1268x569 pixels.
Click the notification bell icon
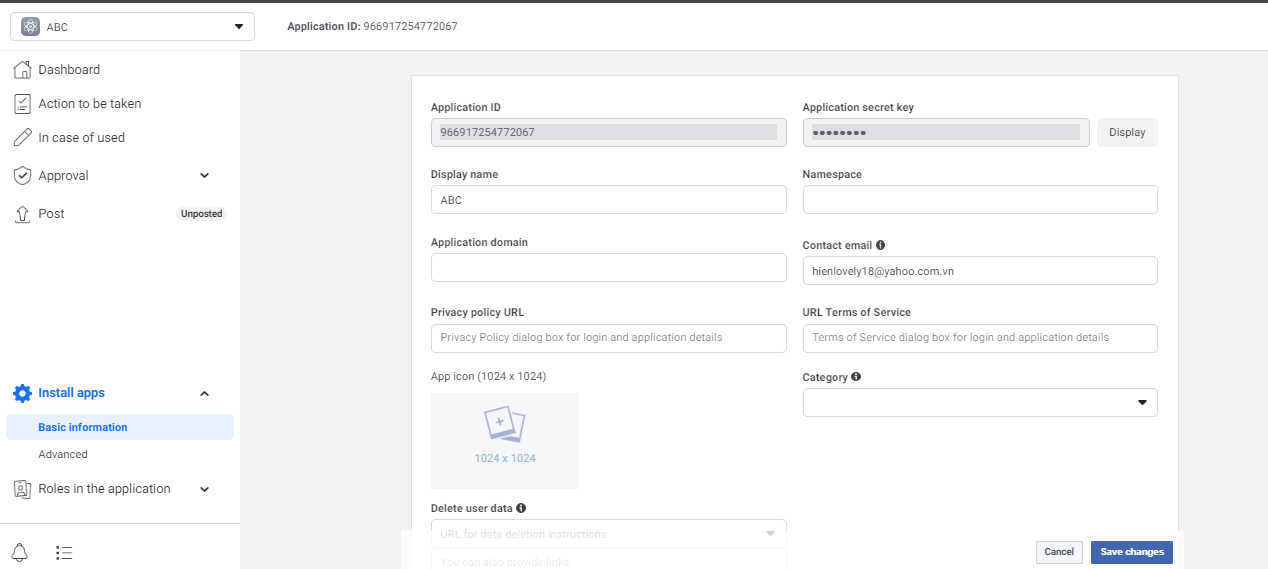click(20, 552)
